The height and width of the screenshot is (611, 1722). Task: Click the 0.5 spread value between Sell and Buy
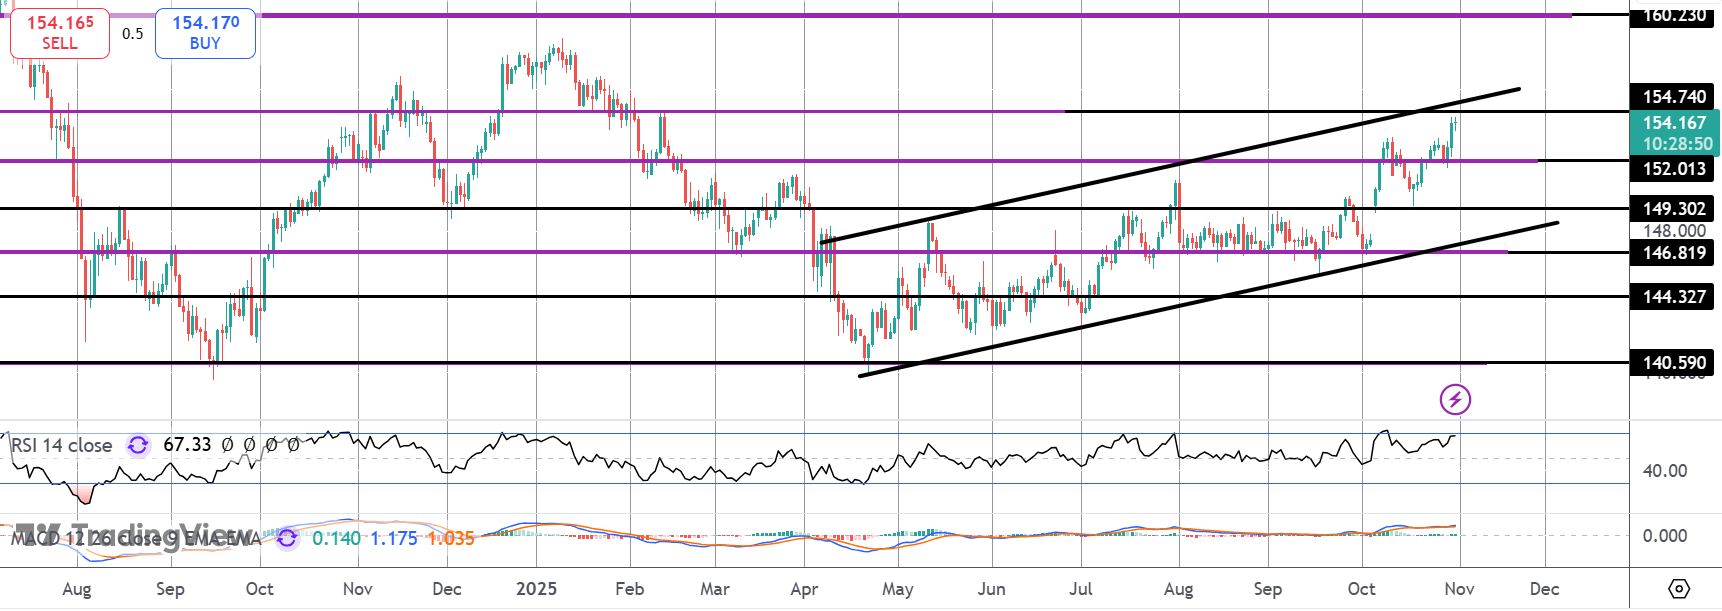point(133,33)
